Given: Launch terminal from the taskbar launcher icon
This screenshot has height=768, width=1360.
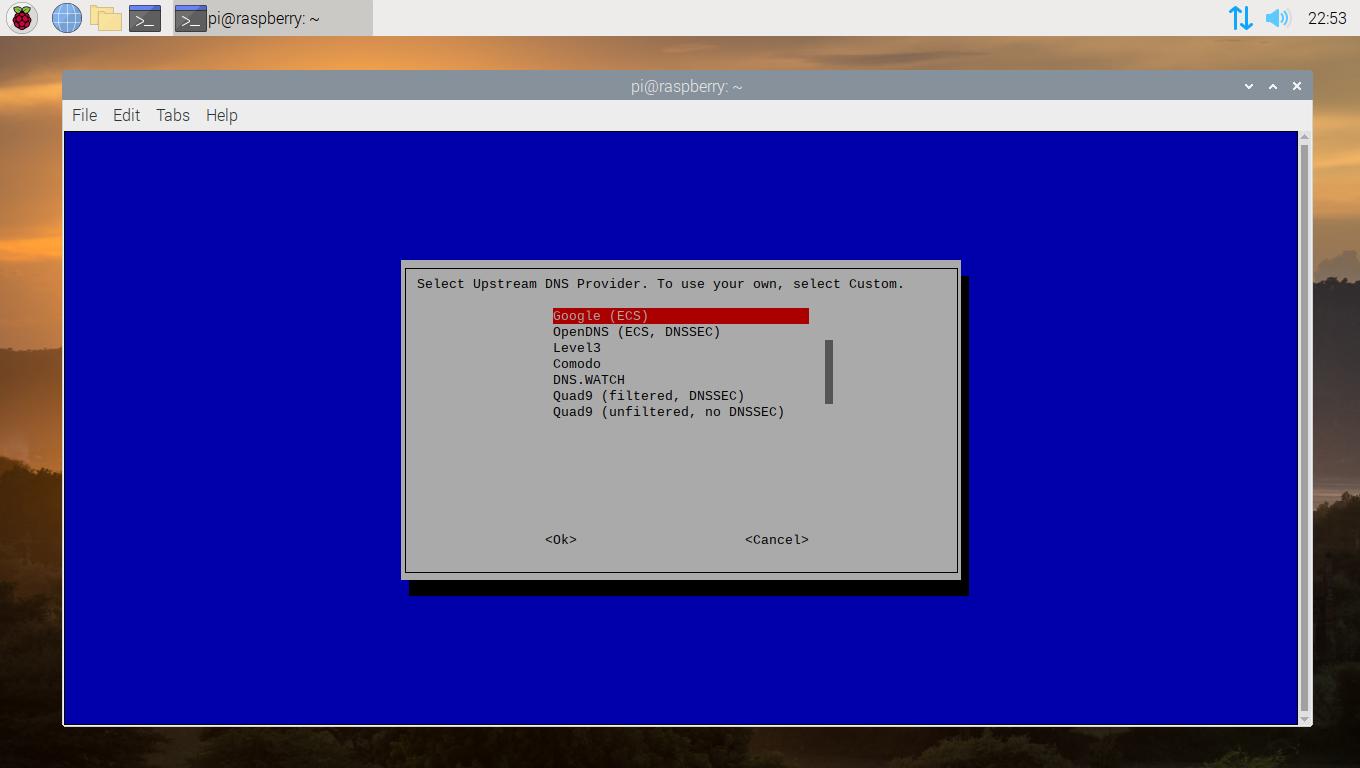Looking at the screenshot, I should click(x=145, y=18).
